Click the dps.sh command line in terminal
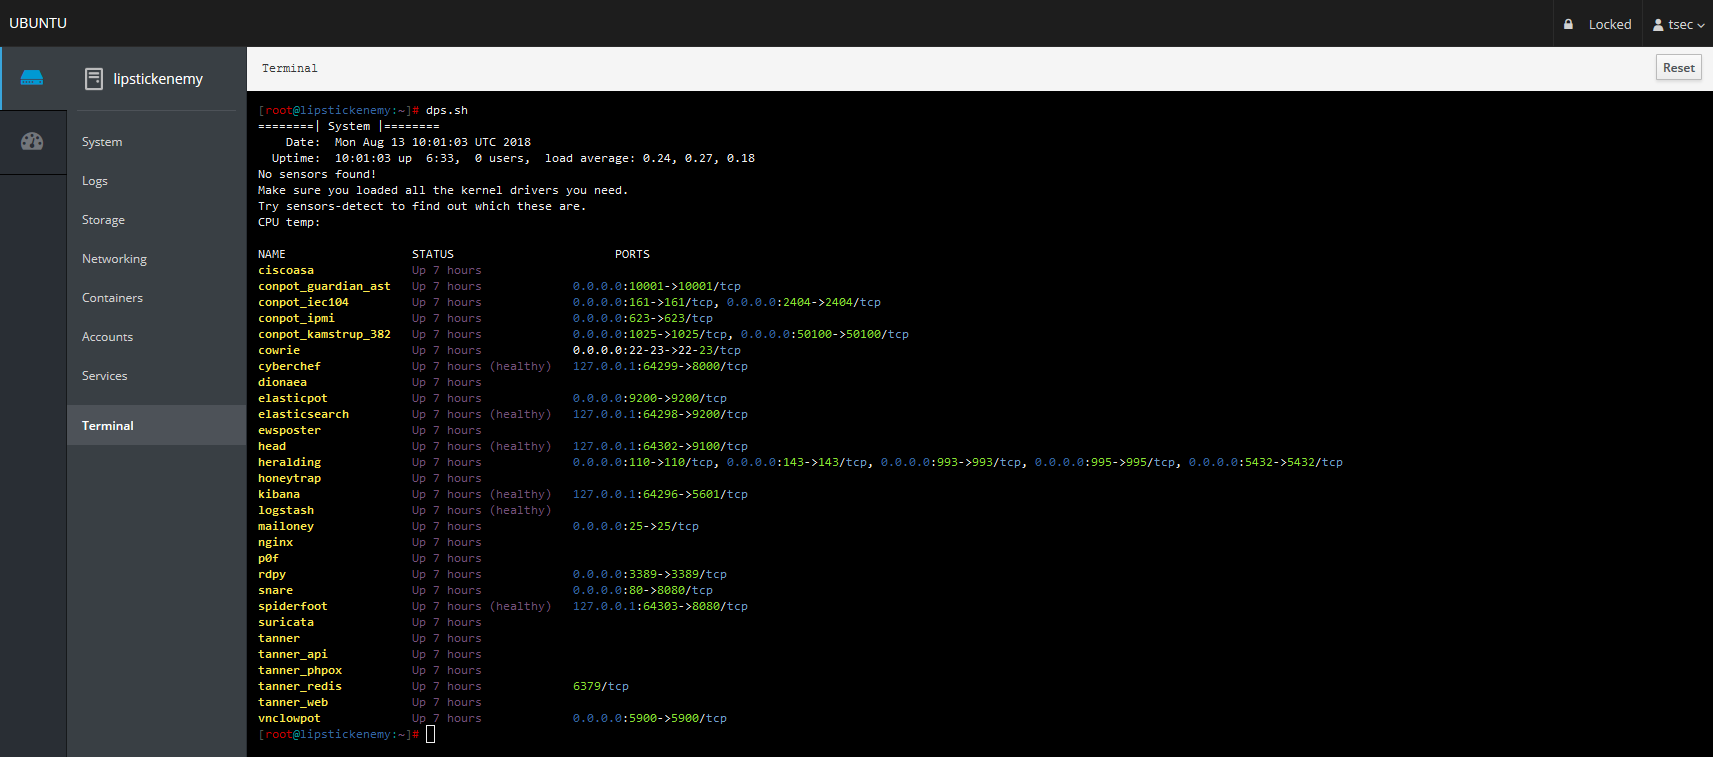Screen dimensions: 1713x757 tap(446, 110)
